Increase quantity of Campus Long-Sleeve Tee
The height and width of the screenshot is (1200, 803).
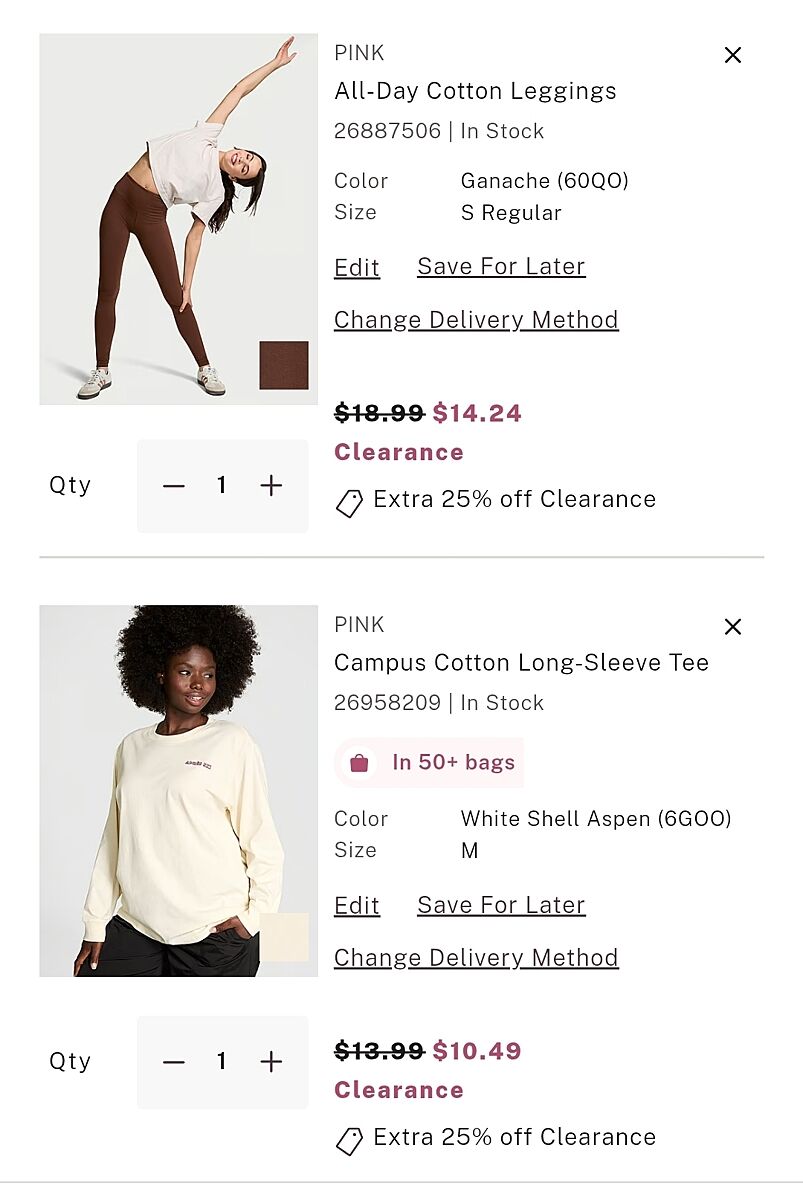point(271,1062)
